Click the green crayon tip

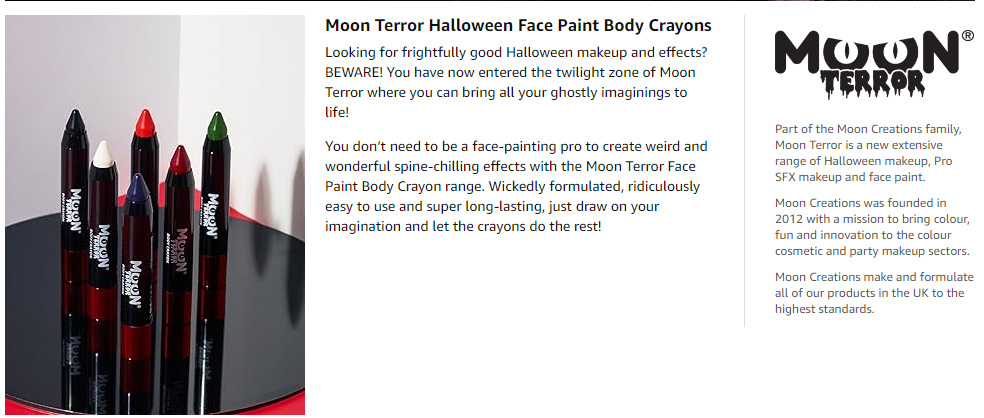click(x=217, y=126)
